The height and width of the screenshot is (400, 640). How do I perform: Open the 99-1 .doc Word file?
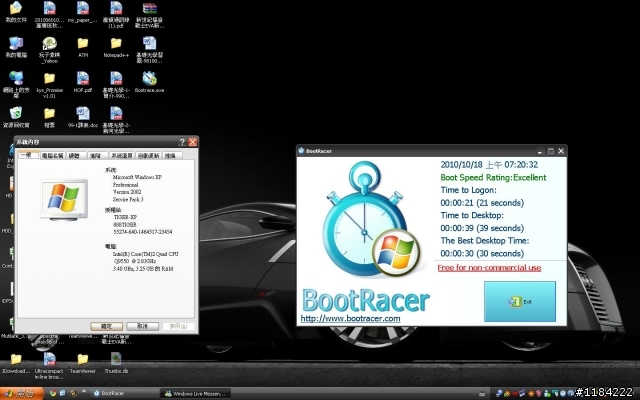82,117
